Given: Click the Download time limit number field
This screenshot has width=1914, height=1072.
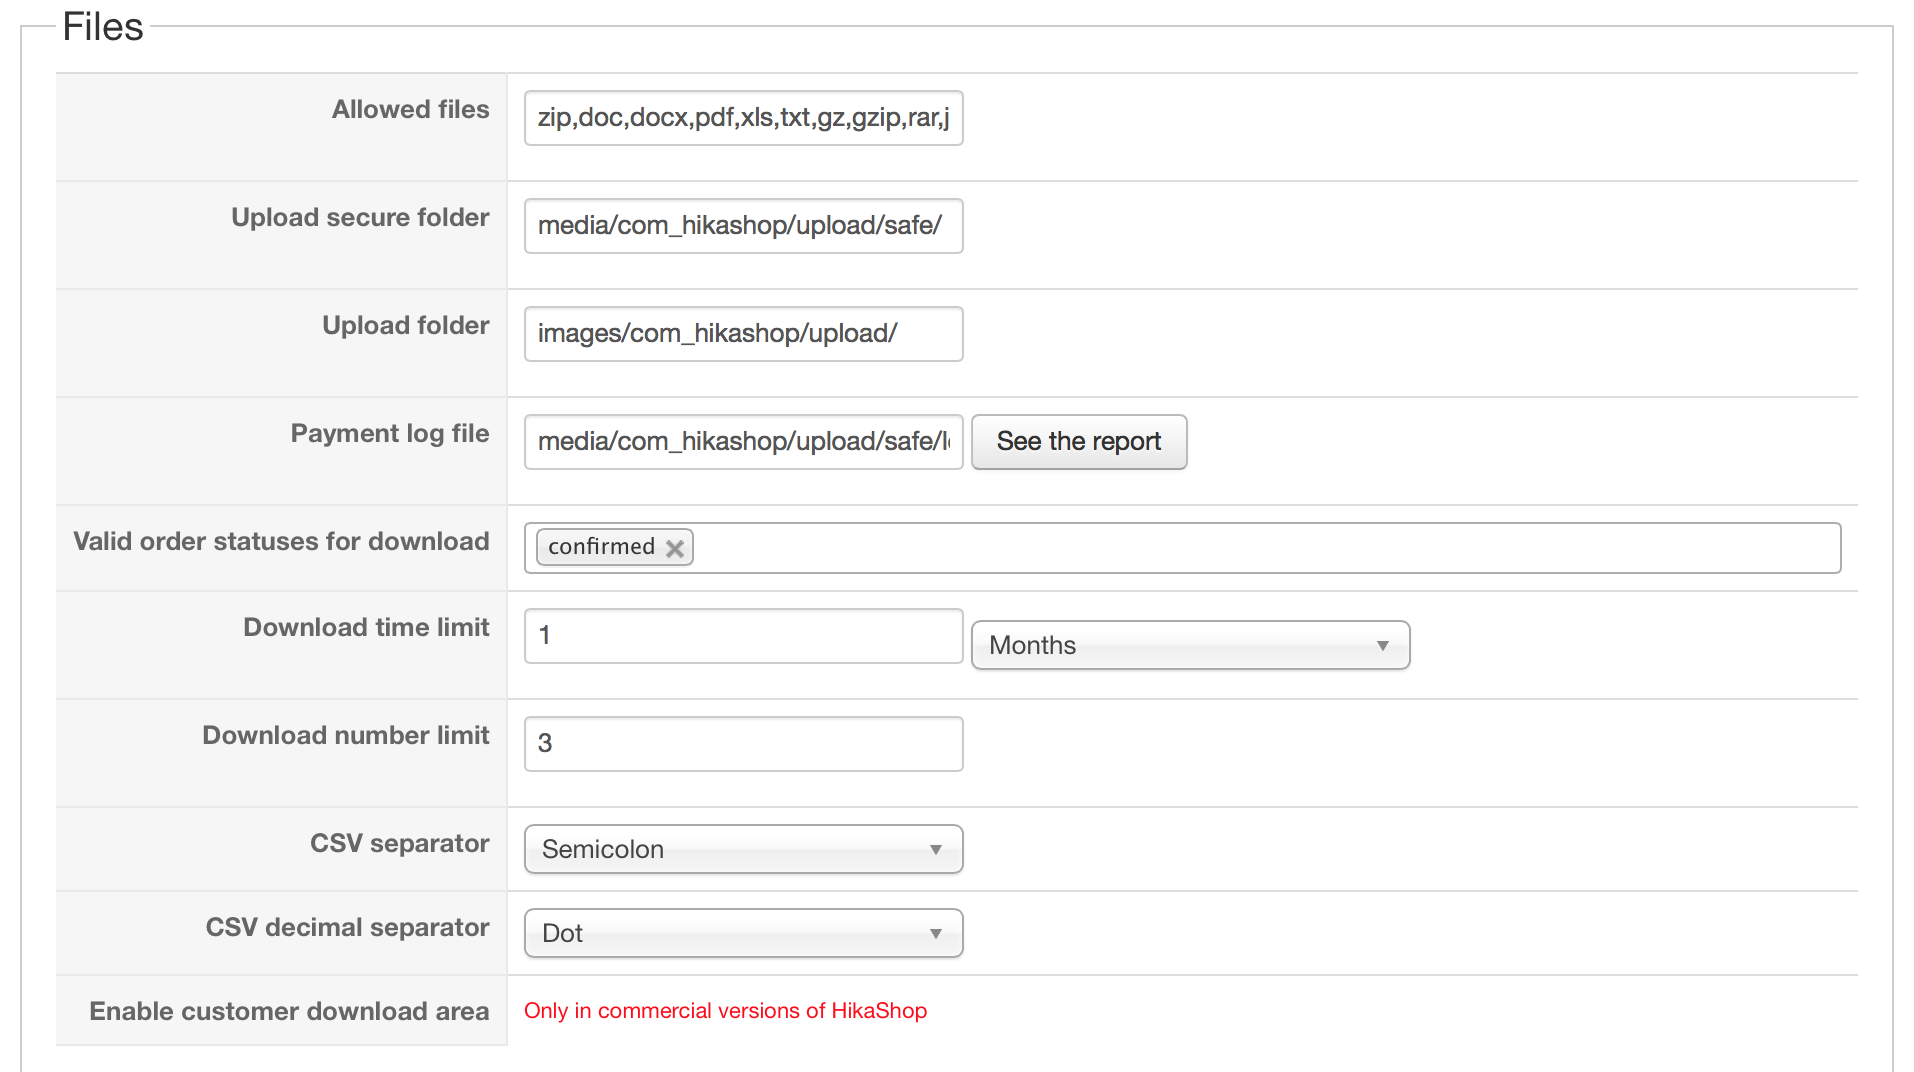Looking at the screenshot, I should (x=742, y=636).
